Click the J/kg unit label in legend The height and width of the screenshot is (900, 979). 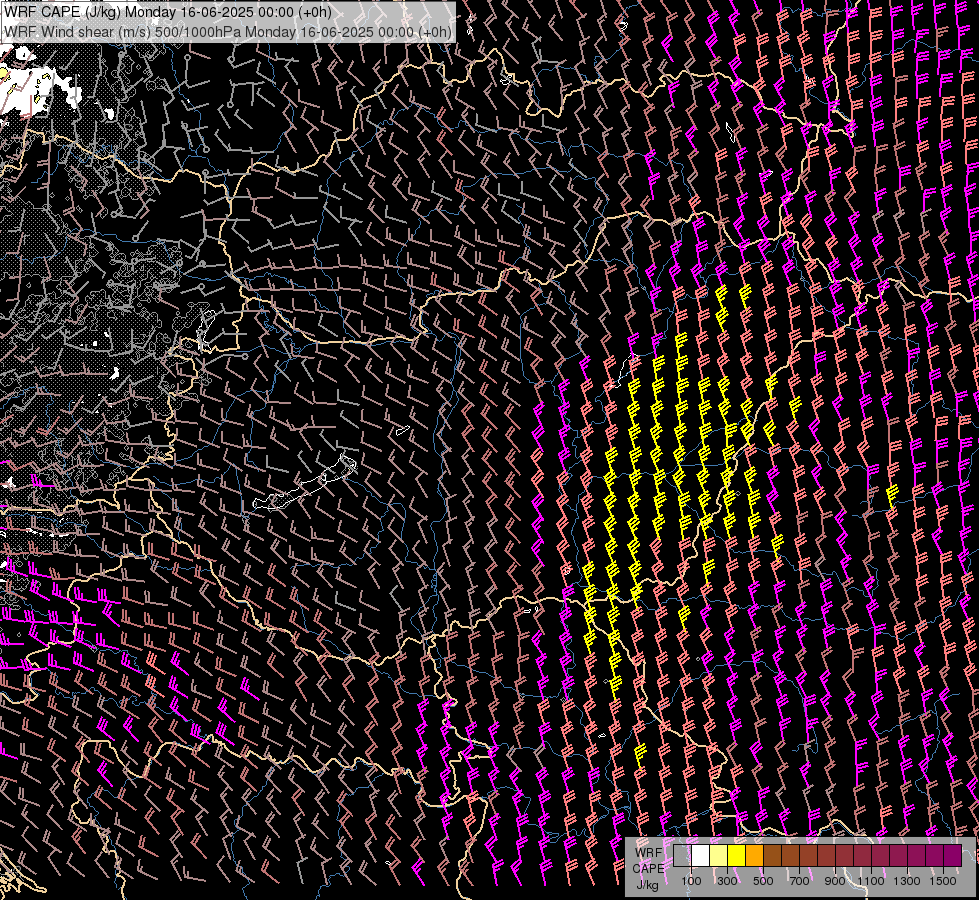click(647, 885)
